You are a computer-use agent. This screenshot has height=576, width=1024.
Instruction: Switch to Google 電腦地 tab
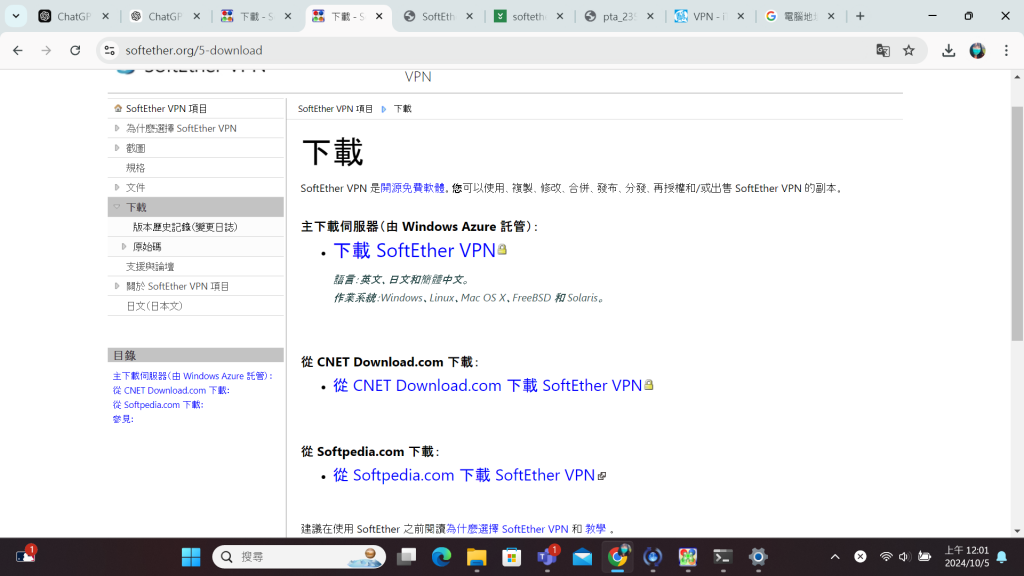[x=799, y=16]
